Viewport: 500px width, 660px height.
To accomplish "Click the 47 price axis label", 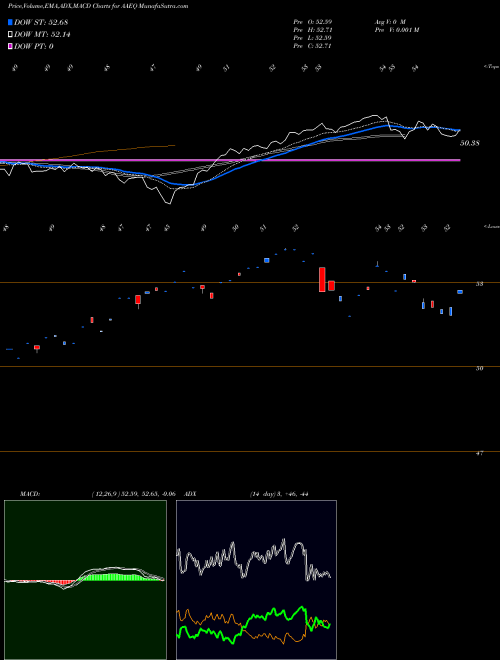I will click(x=479, y=453).
